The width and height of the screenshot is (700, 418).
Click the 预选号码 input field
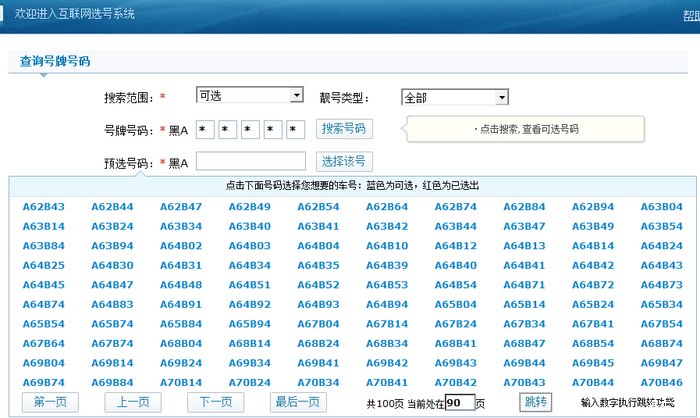(251, 161)
